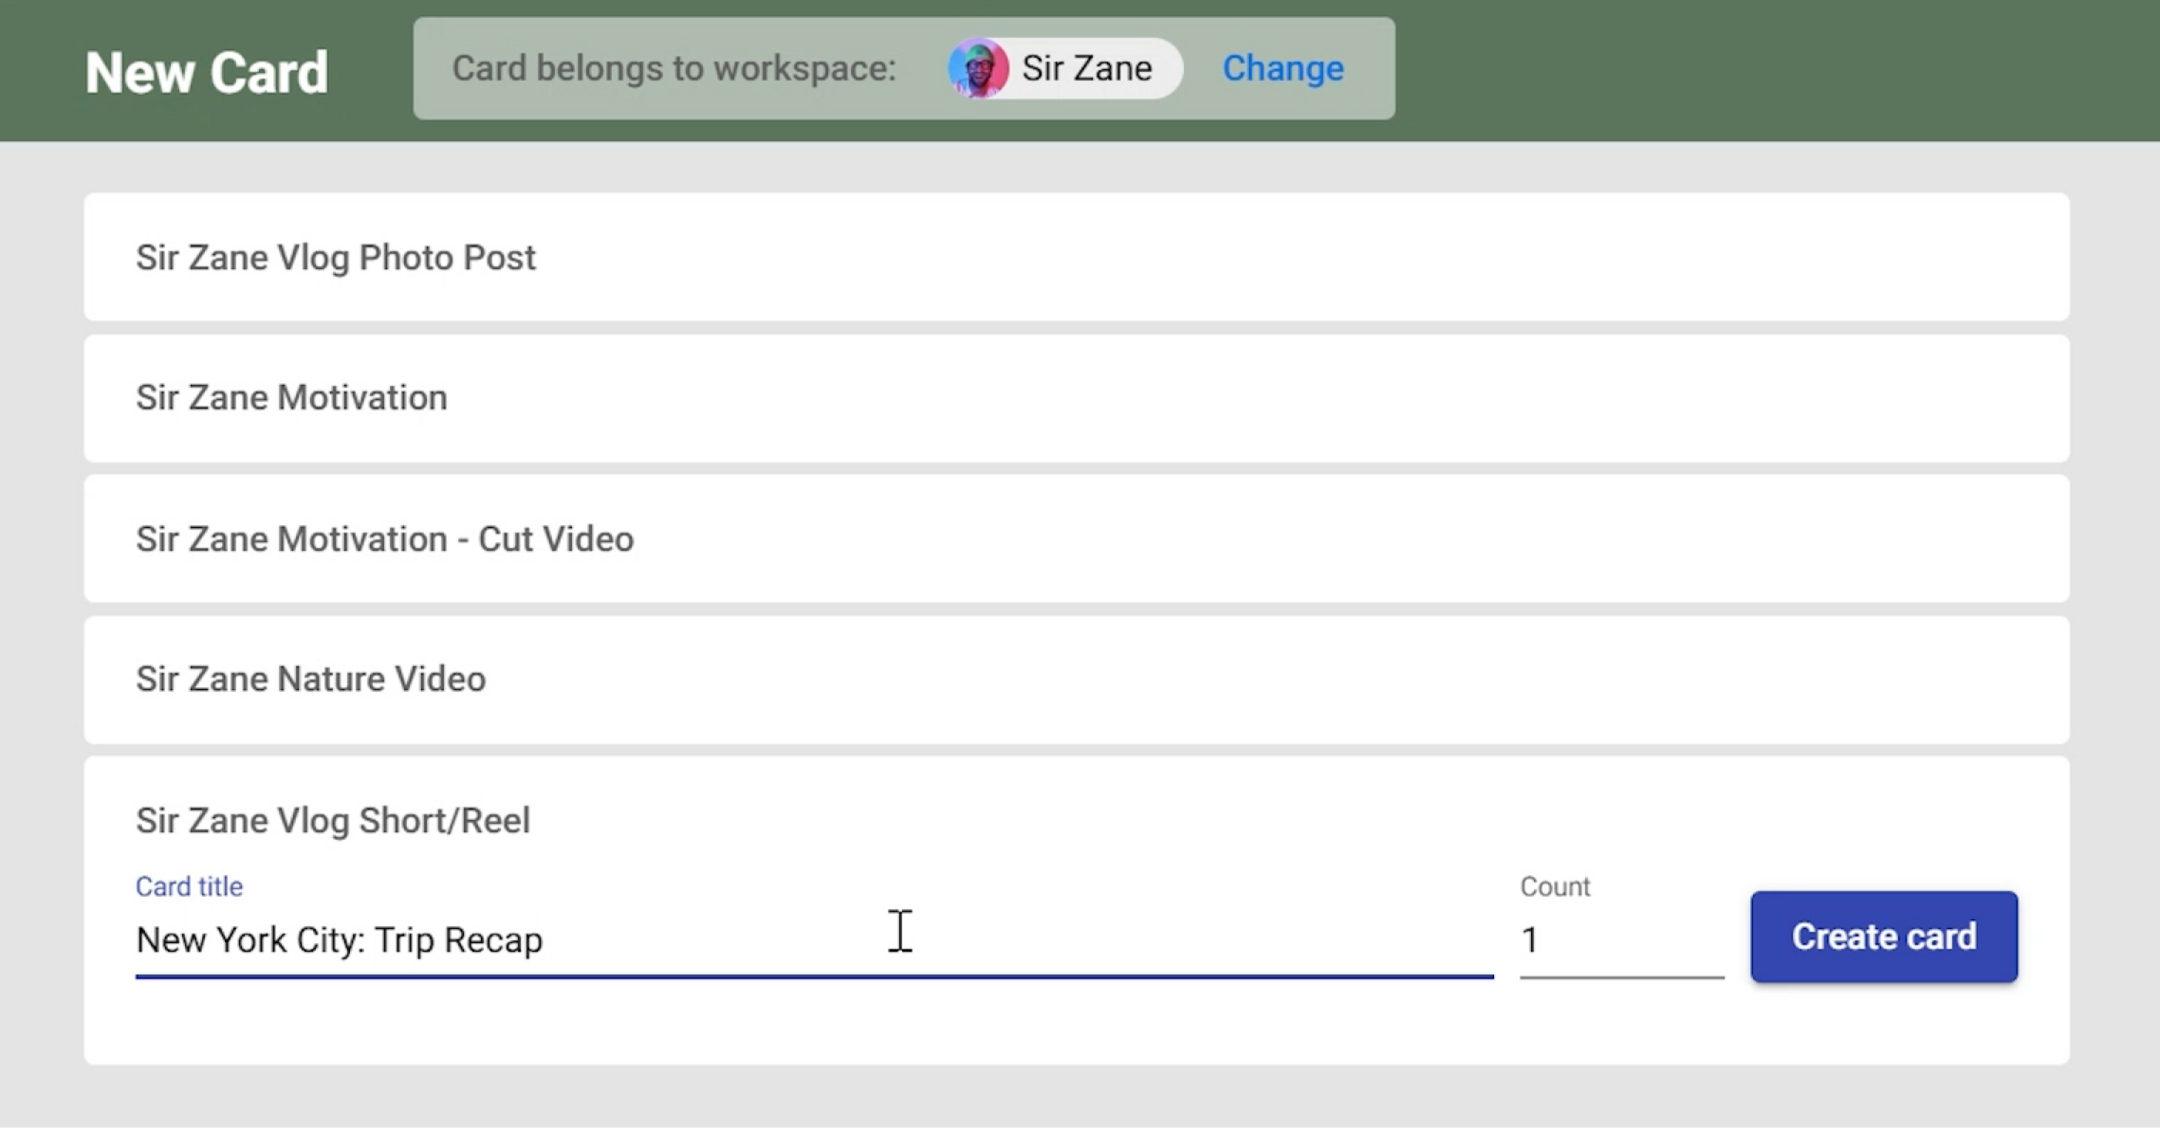
Task: Click the Change workspace link
Action: pos(1282,68)
